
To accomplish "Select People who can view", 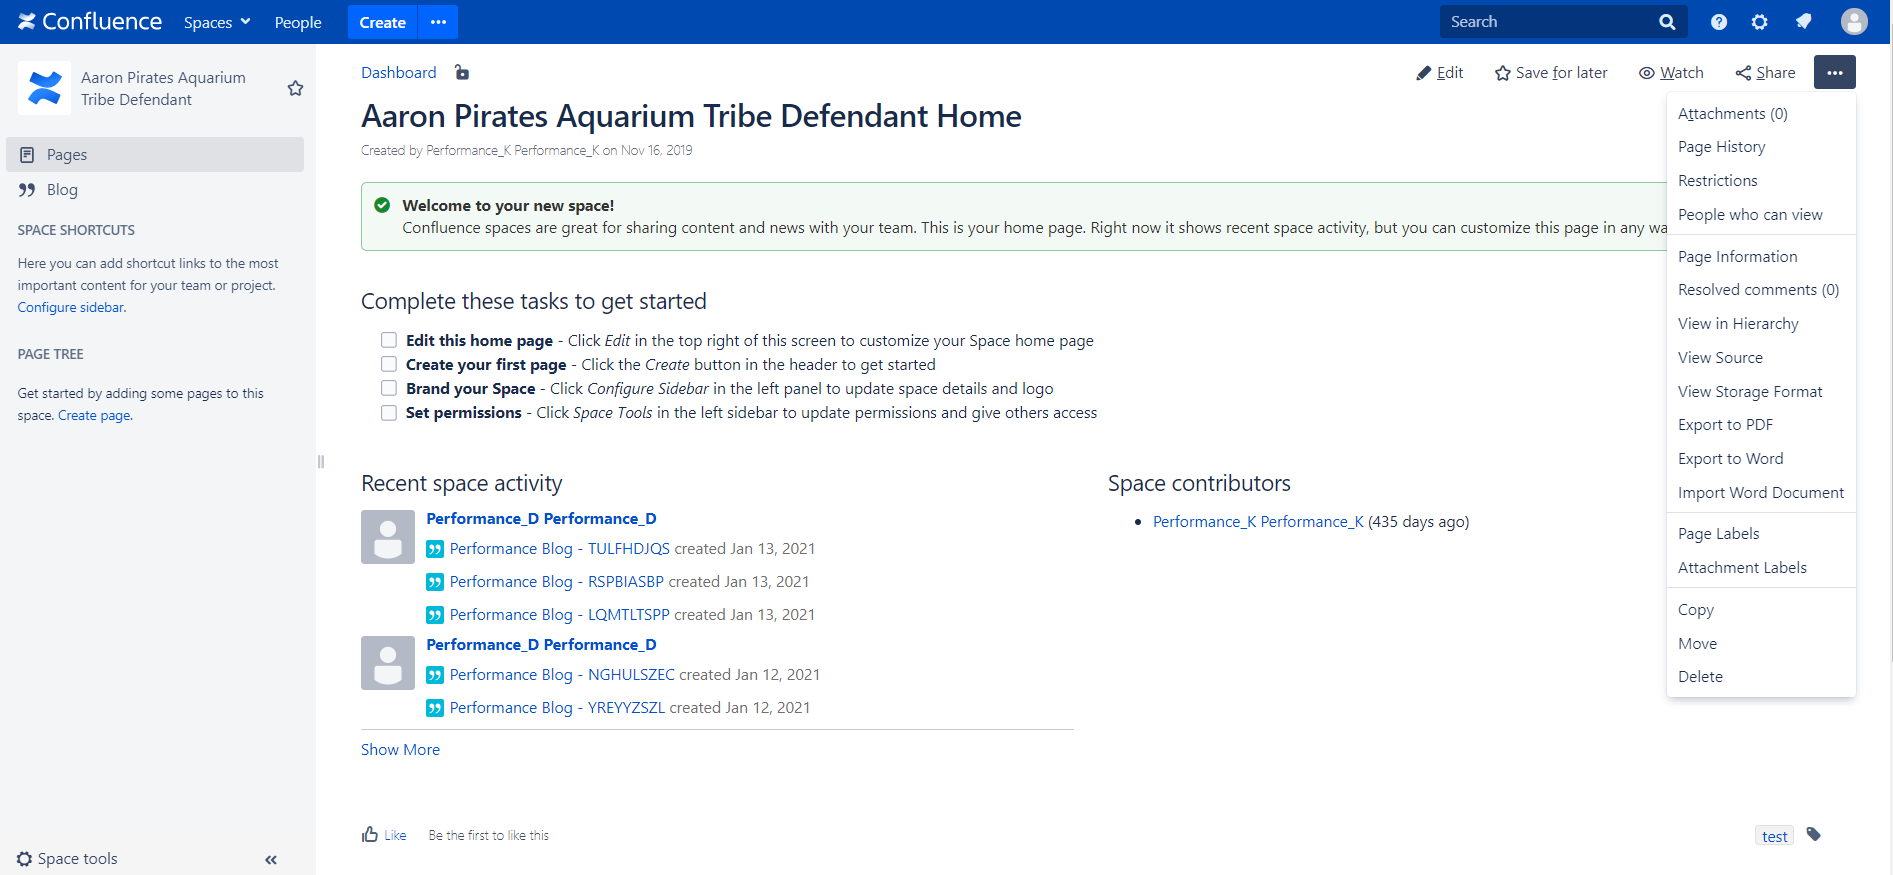I will click(1761, 215).
